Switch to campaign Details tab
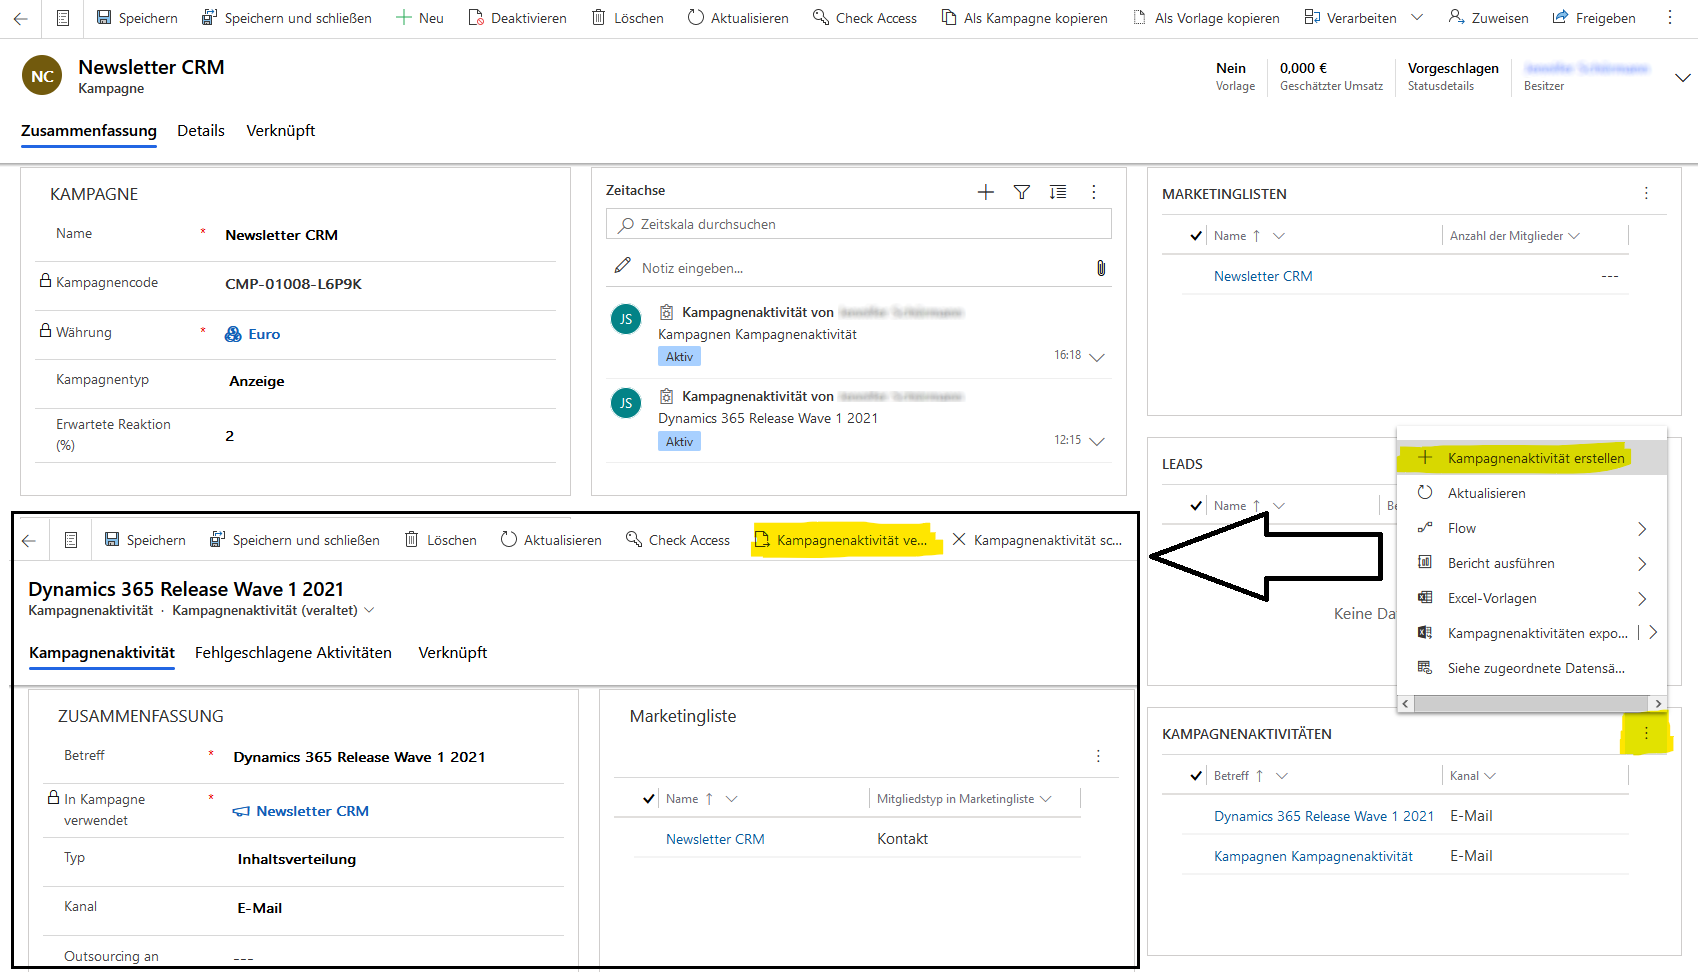Viewport: 1698px width, 972px height. 201,131
